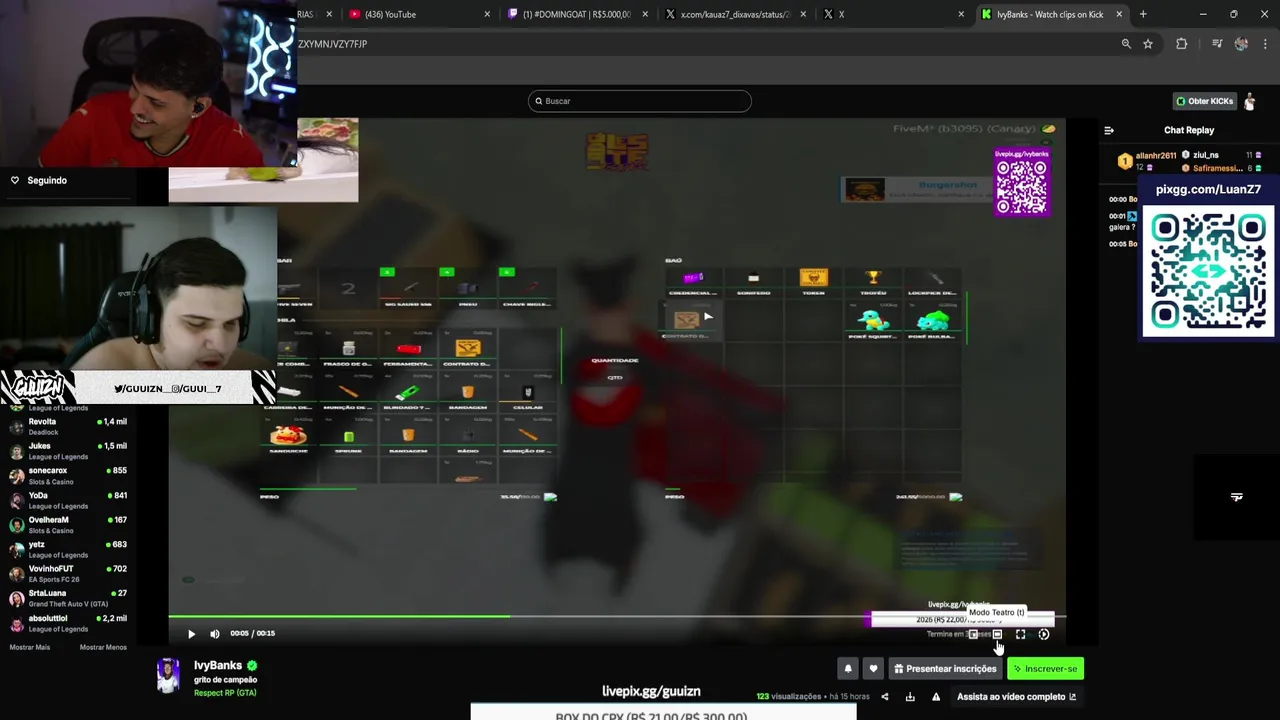Close the #DOMINGOAT tab
The width and height of the screenshot is (1280, 720).
click(x=645, y=14)
